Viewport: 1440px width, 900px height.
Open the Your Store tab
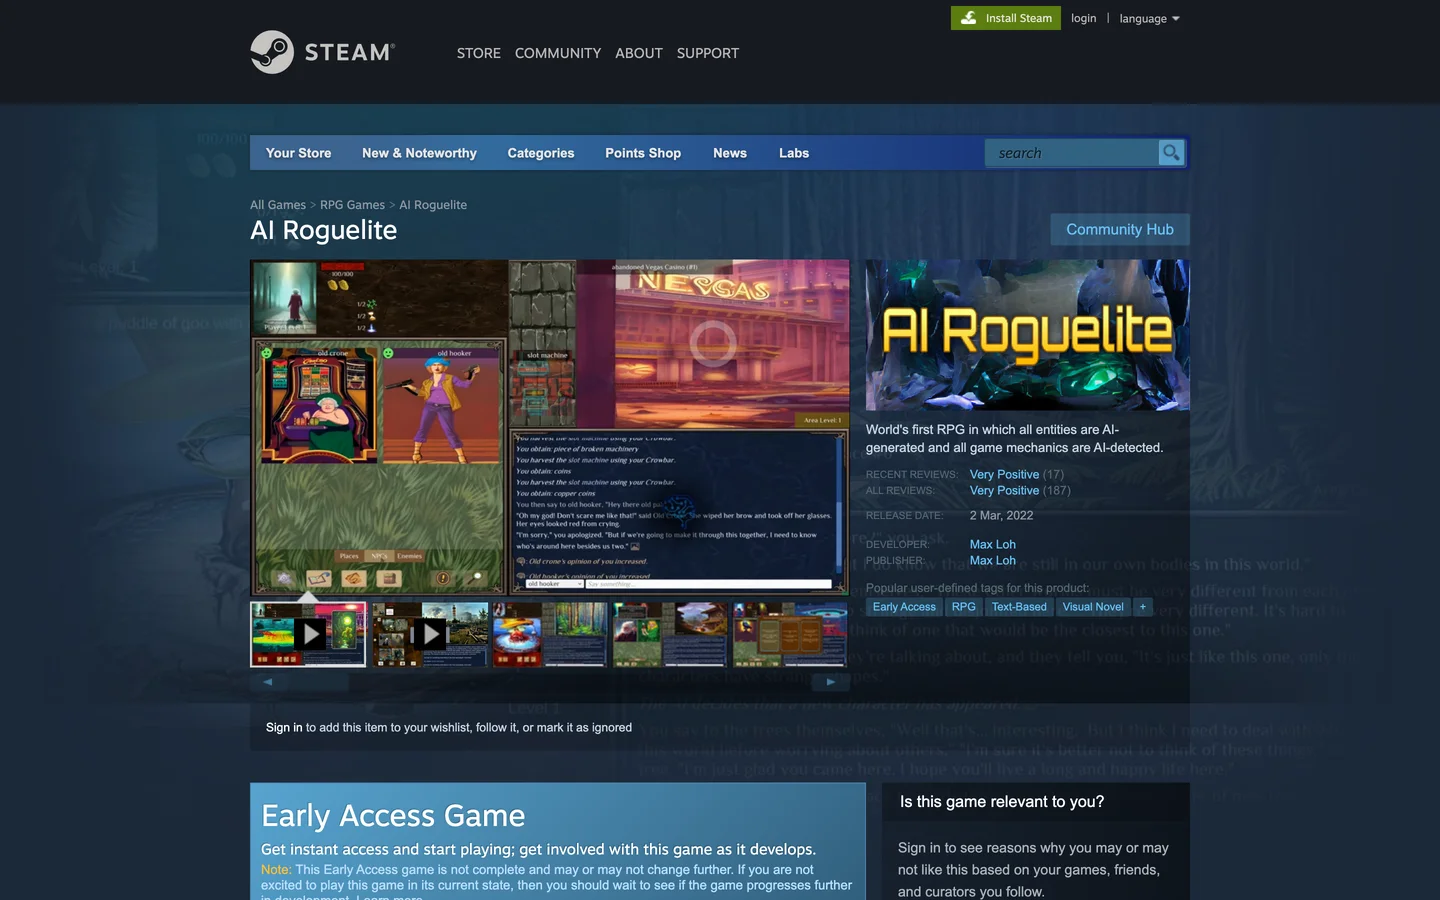tap(298, 153)
